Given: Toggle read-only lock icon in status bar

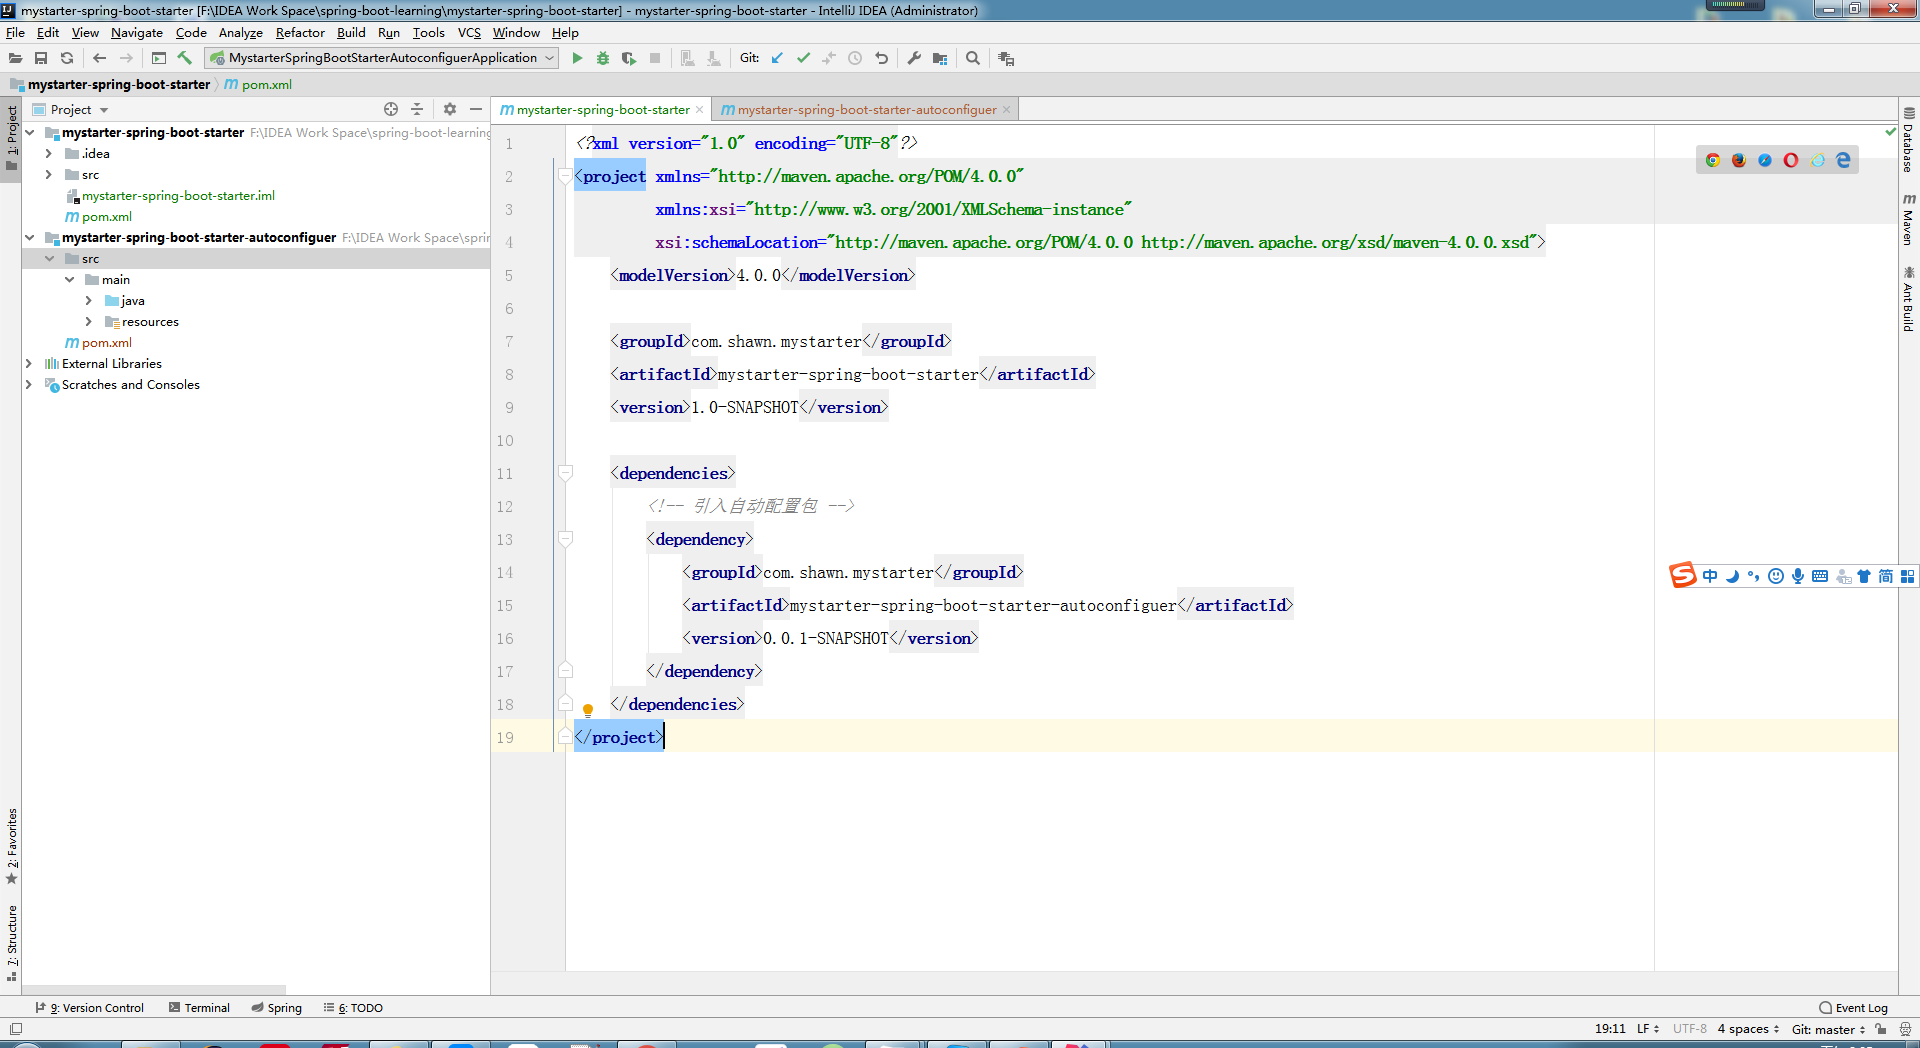Looking at the screenshot, I should coord(1881,1029).
